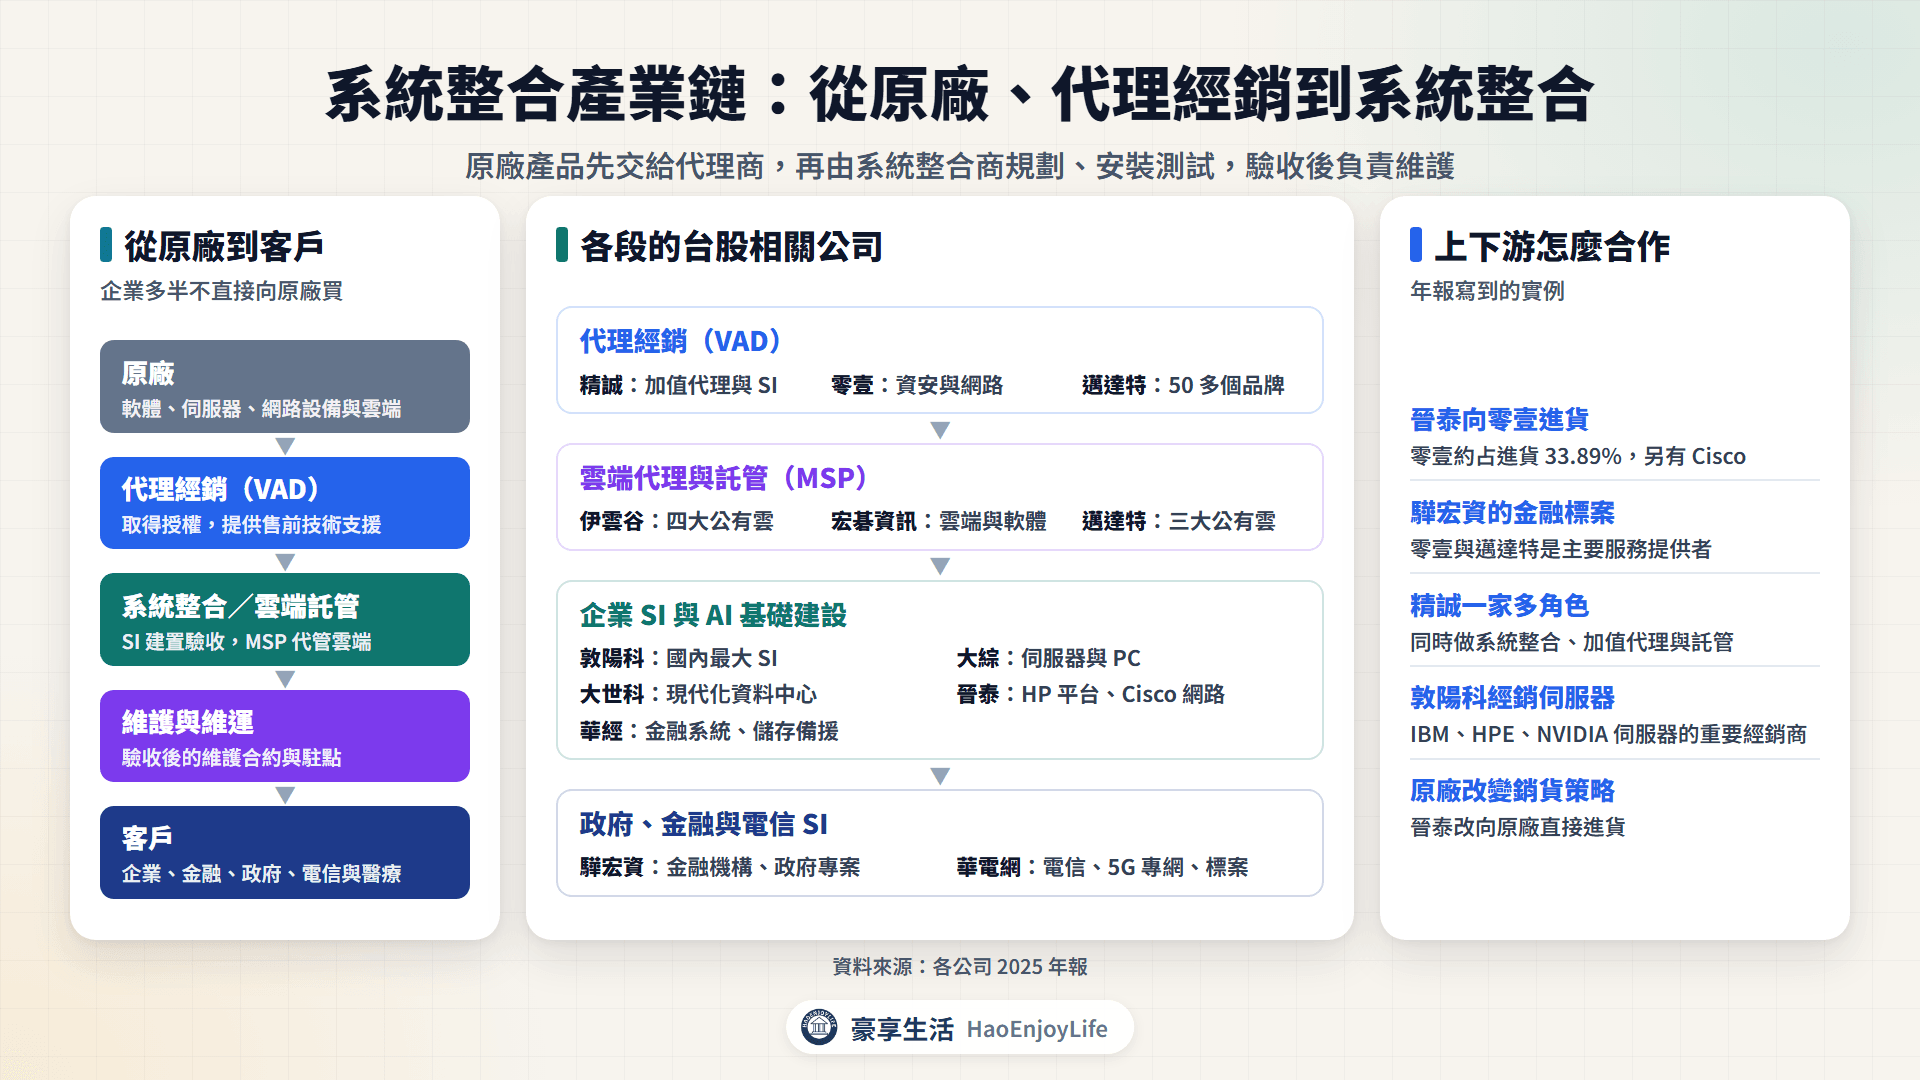Click 晉泰改向原廠直接進貨 text
This screenshot has width=1920, height=1080.
click(1517, 827)
